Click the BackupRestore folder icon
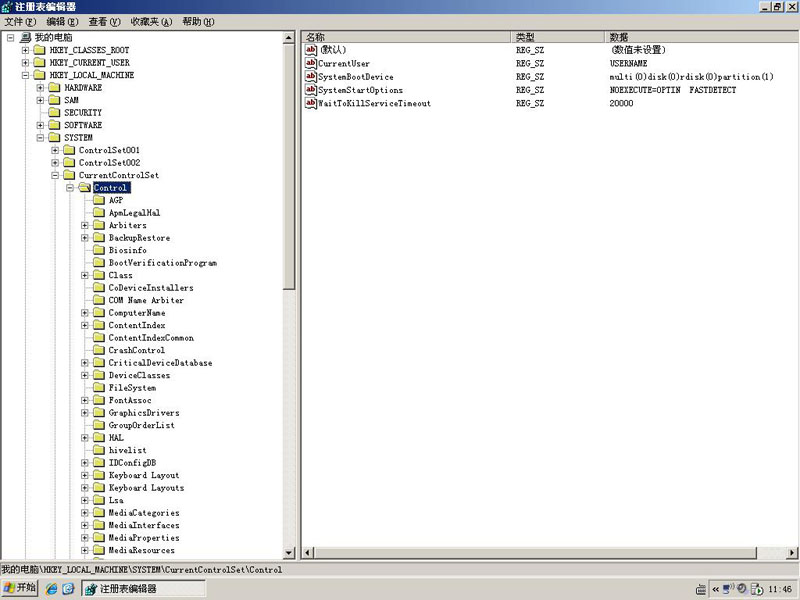The width and height of the screenshot is (800, 600). (x=99, y=238)
